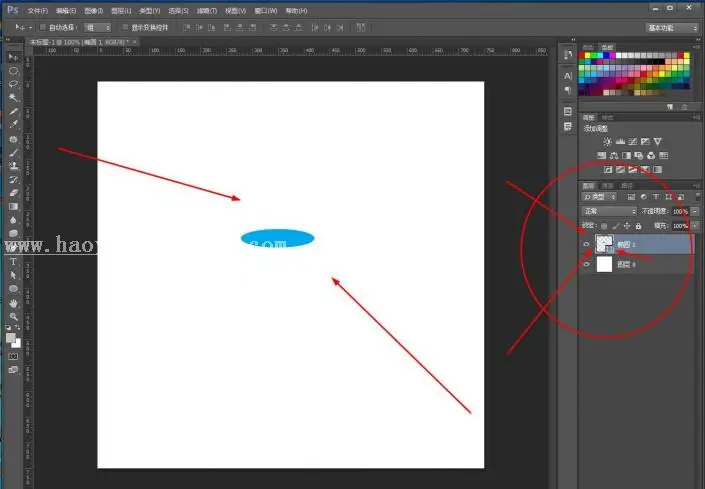Enable the 自动选择 checkbox
The height and width of the screenshot is (489, 705).
click(43, 27)
